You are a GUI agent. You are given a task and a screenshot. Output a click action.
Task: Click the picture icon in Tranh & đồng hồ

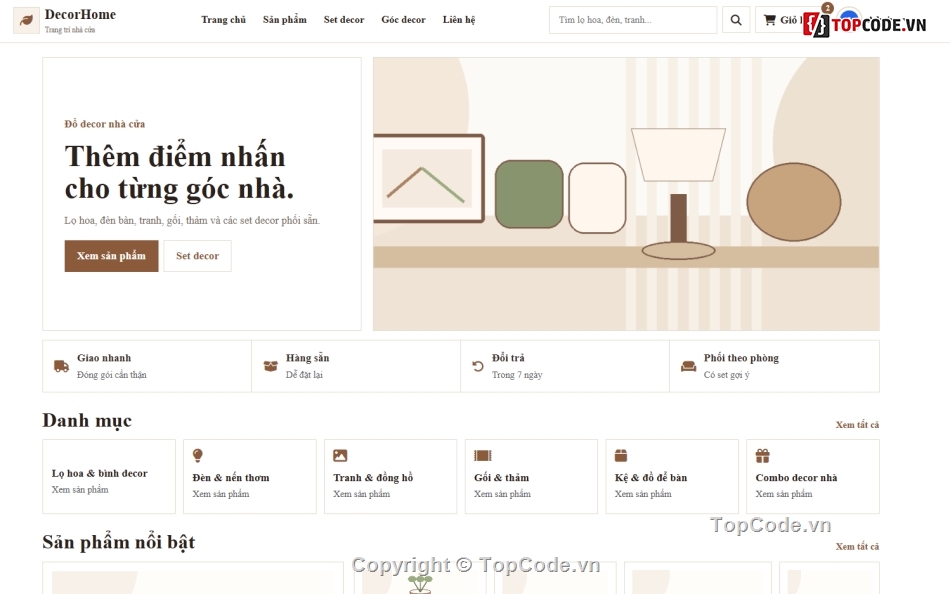tap(340, 455)
